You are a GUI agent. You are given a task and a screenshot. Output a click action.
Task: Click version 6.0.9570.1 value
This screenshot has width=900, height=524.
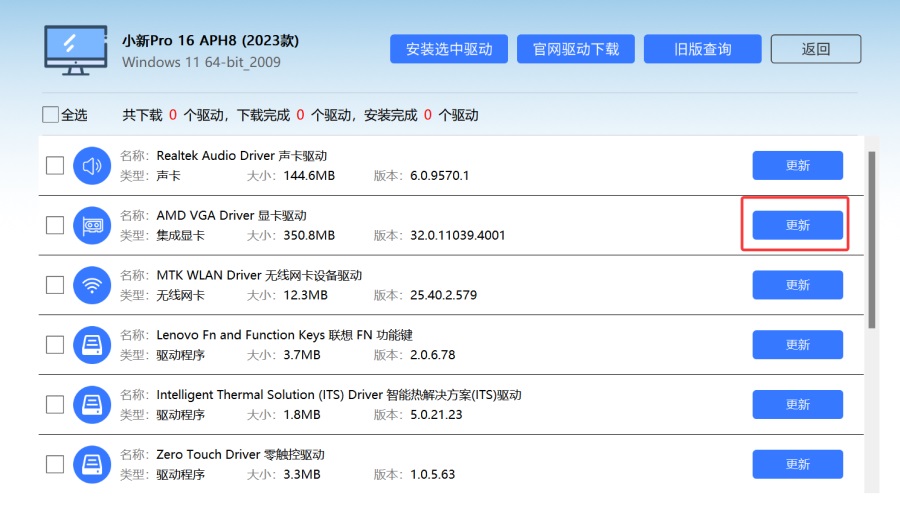pyautogui.click(x=439, y=176)
